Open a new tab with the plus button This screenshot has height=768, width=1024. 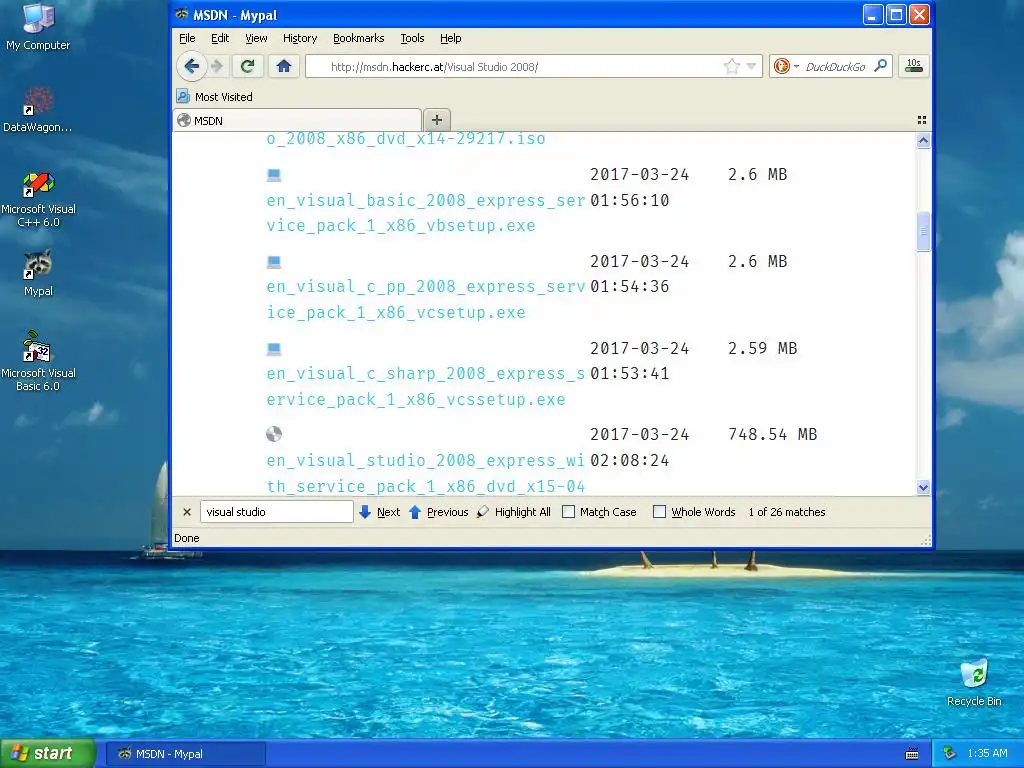point(437,120)
